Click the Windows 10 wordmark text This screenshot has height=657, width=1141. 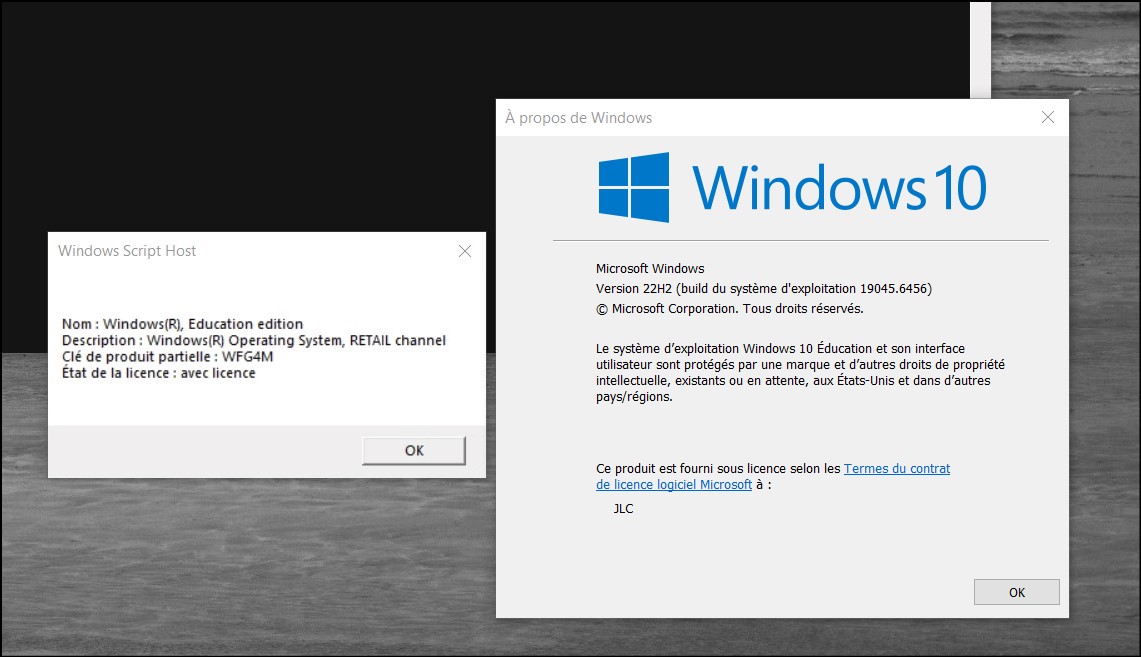click(x=839, y=188)
